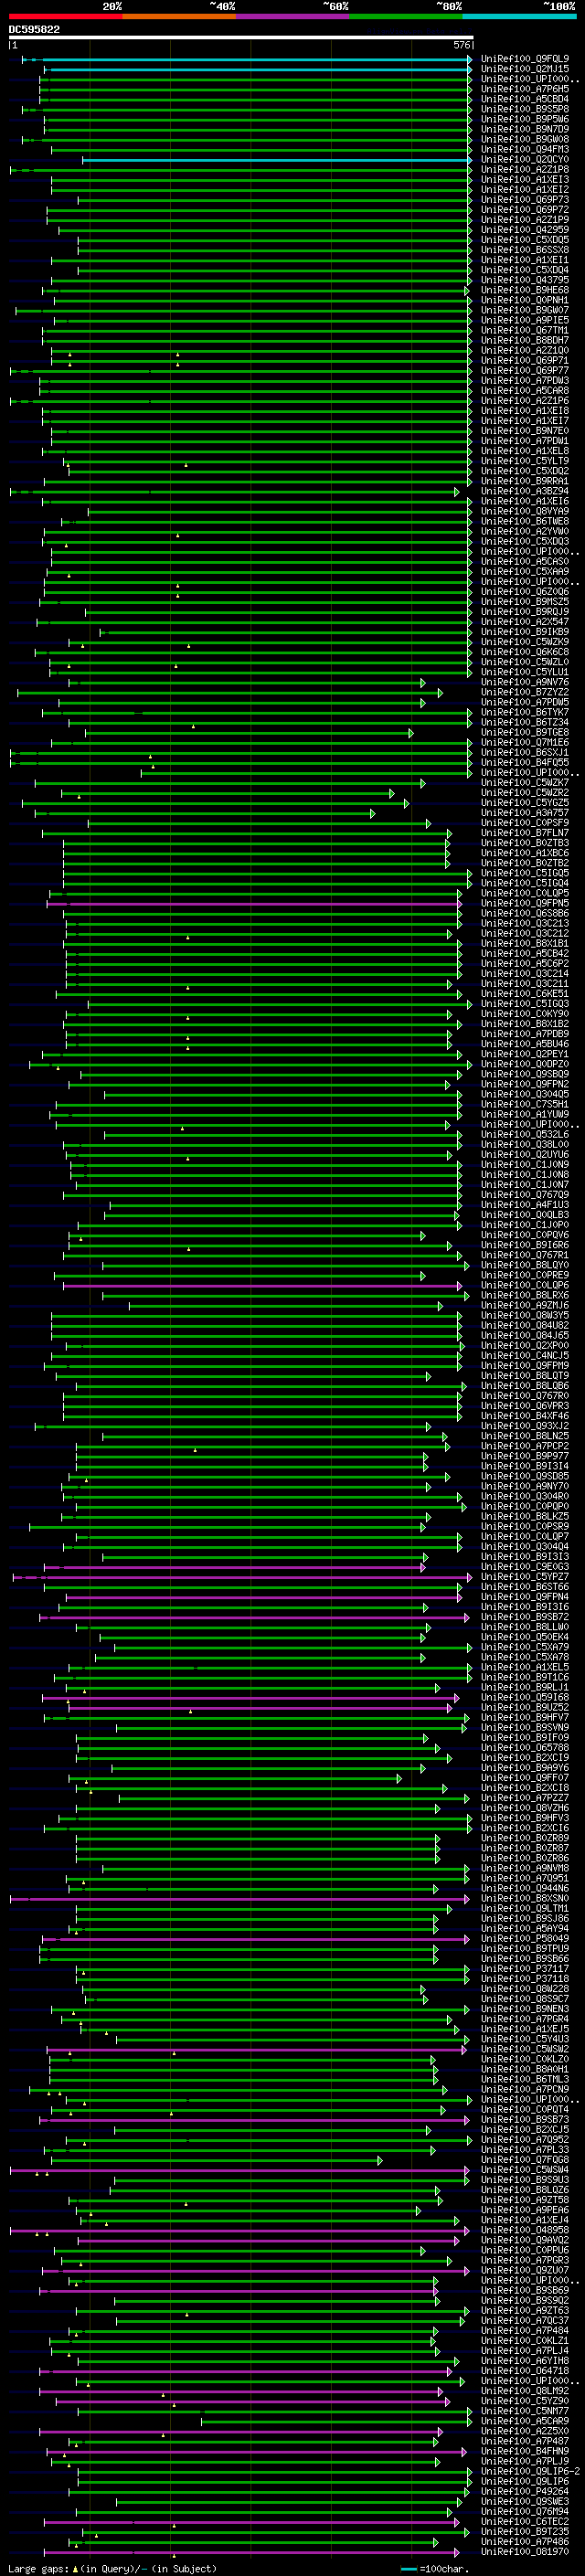Viewport: 585px width, 2576px height.
Task: Select UniRef100_A4F1U3 label
Action: tap(525, 1205)
